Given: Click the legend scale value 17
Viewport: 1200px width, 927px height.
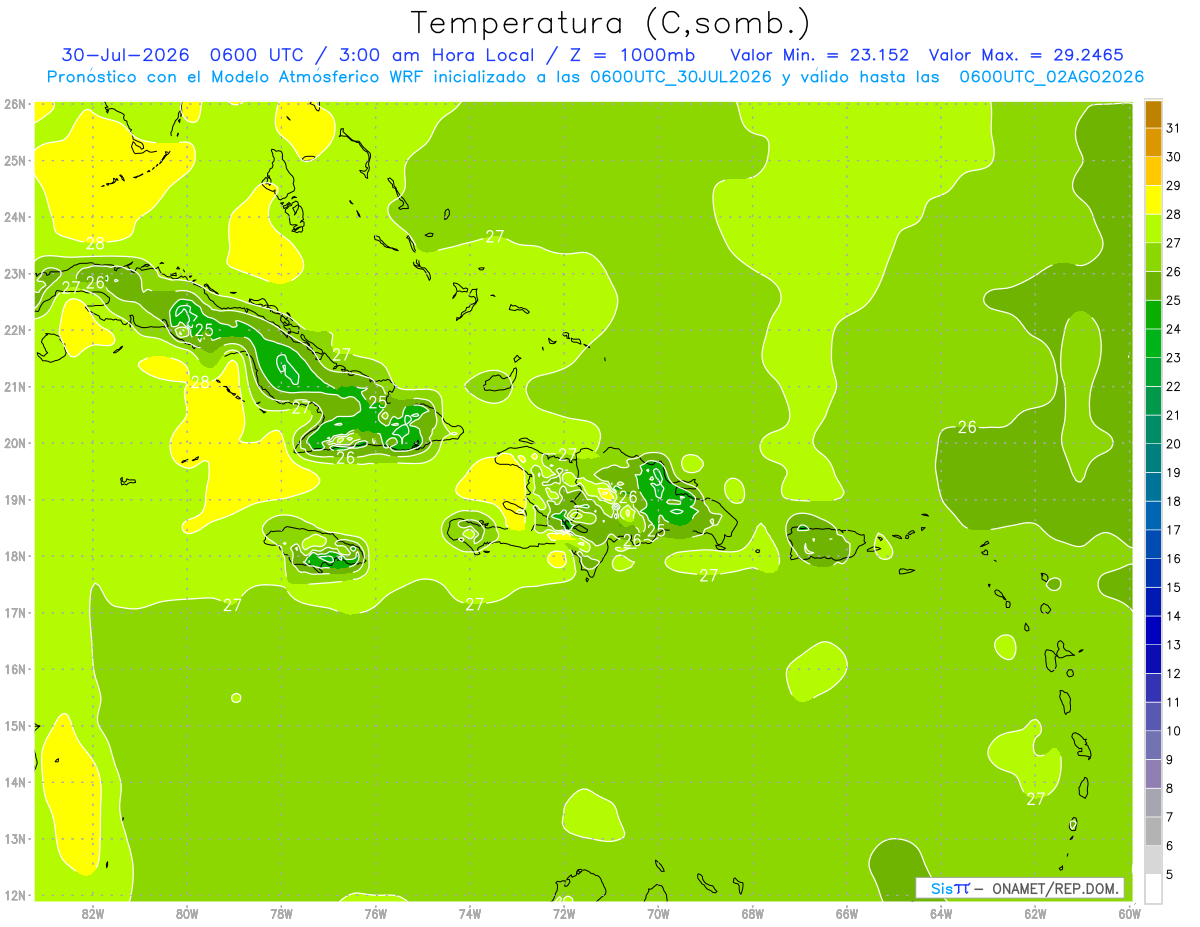Looking at the screenshot, I should click(x=1173, y=530).
